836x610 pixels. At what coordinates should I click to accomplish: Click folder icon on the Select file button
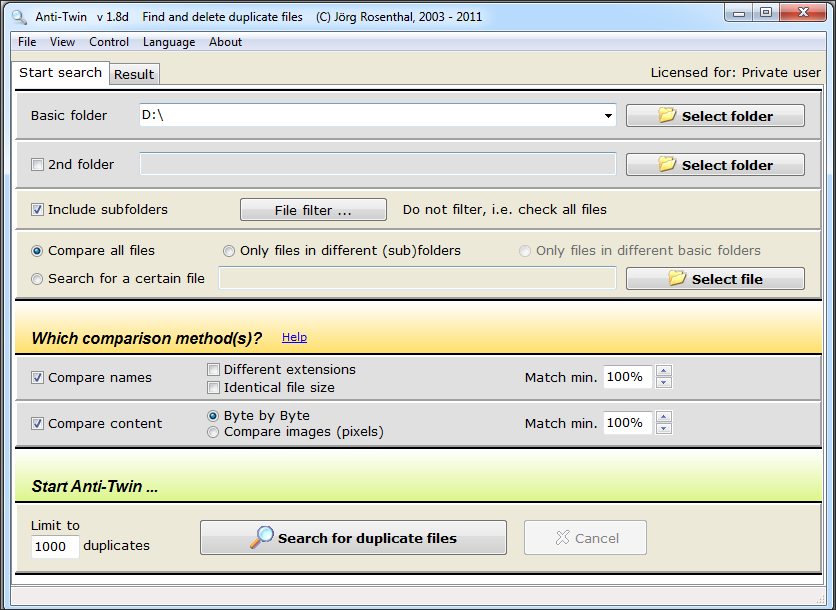677,278
